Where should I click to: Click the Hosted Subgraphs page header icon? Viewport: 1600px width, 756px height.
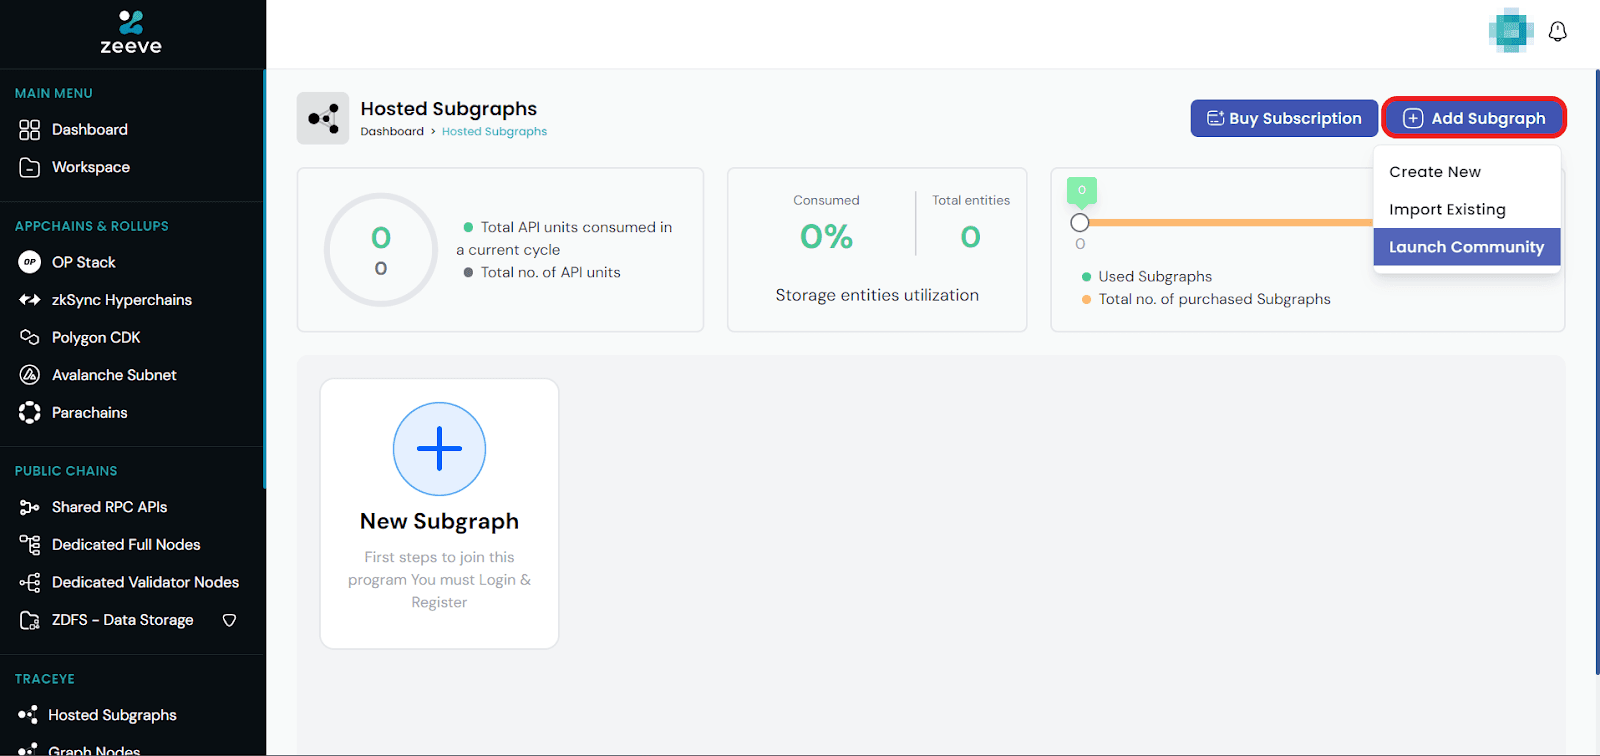click(323, 118)
